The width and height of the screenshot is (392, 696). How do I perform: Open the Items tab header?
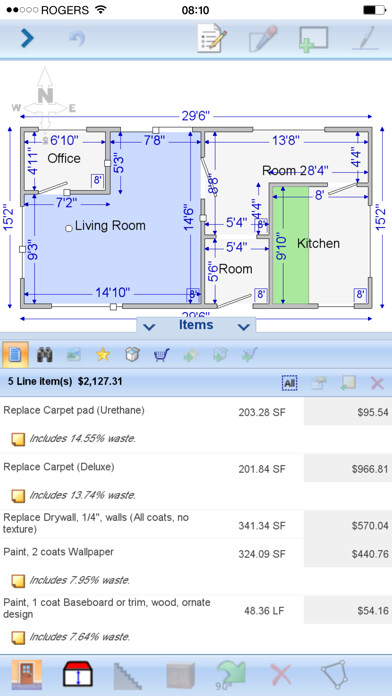coord(196,325)
